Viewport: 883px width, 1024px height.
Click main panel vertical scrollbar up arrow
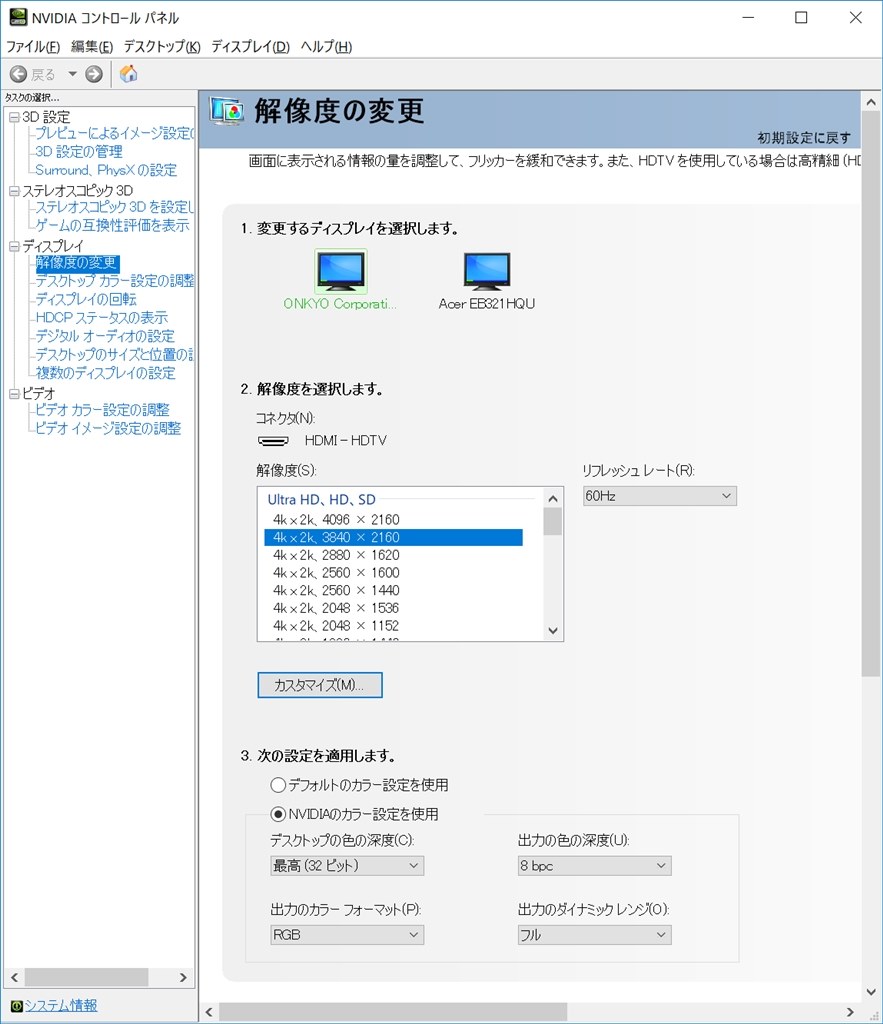click(x=871, y=102)
